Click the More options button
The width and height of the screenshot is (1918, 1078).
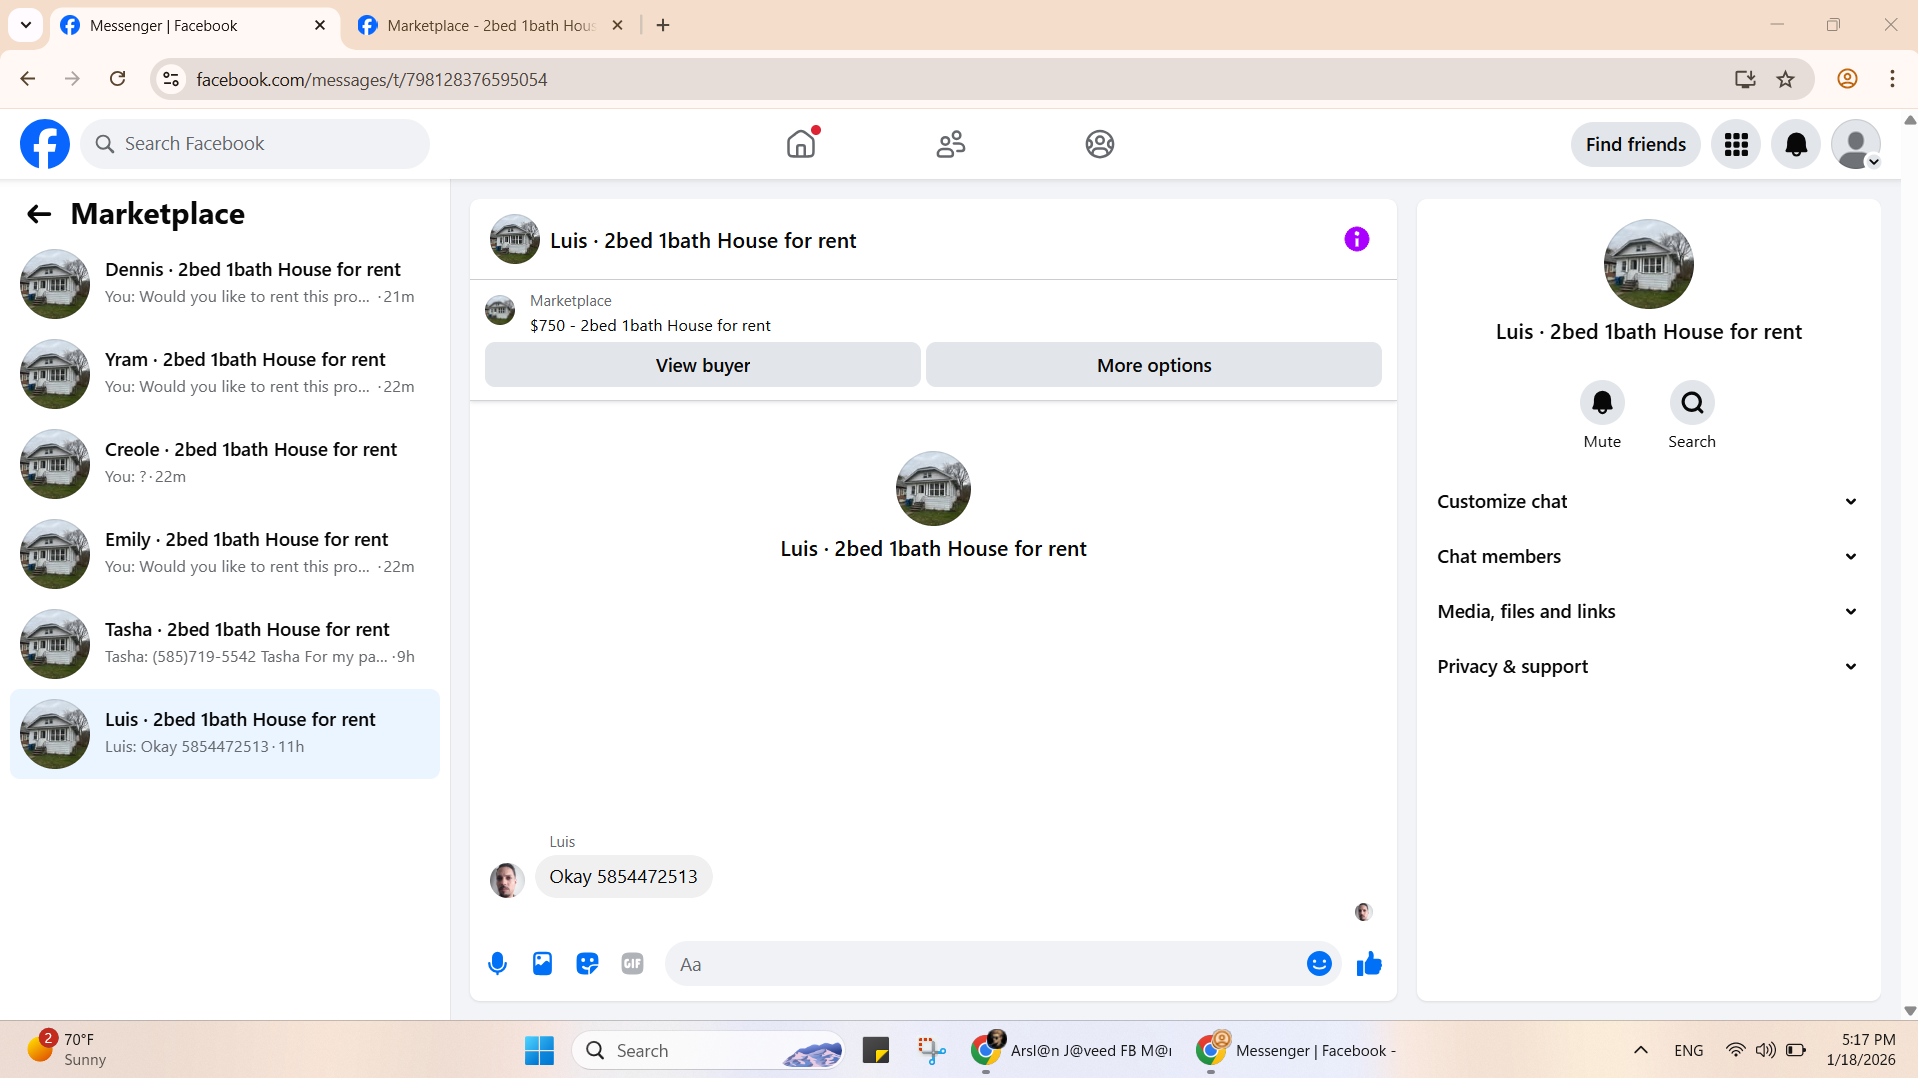click(1154, 365)
